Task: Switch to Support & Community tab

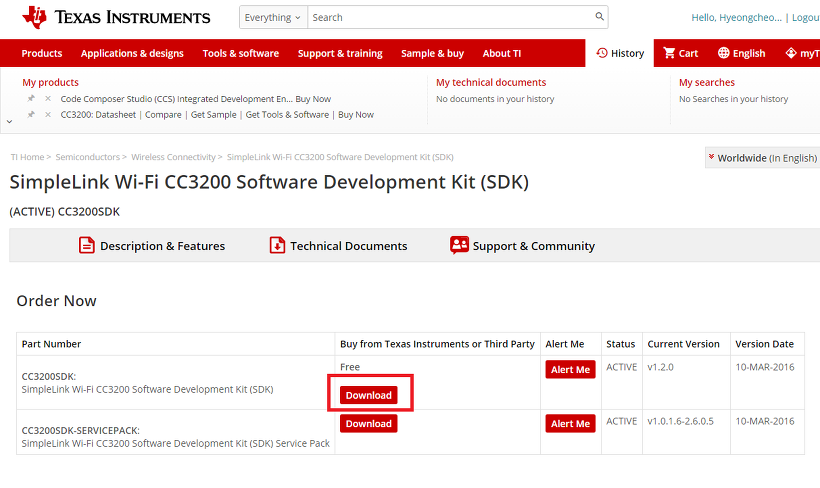Action: 534,246
